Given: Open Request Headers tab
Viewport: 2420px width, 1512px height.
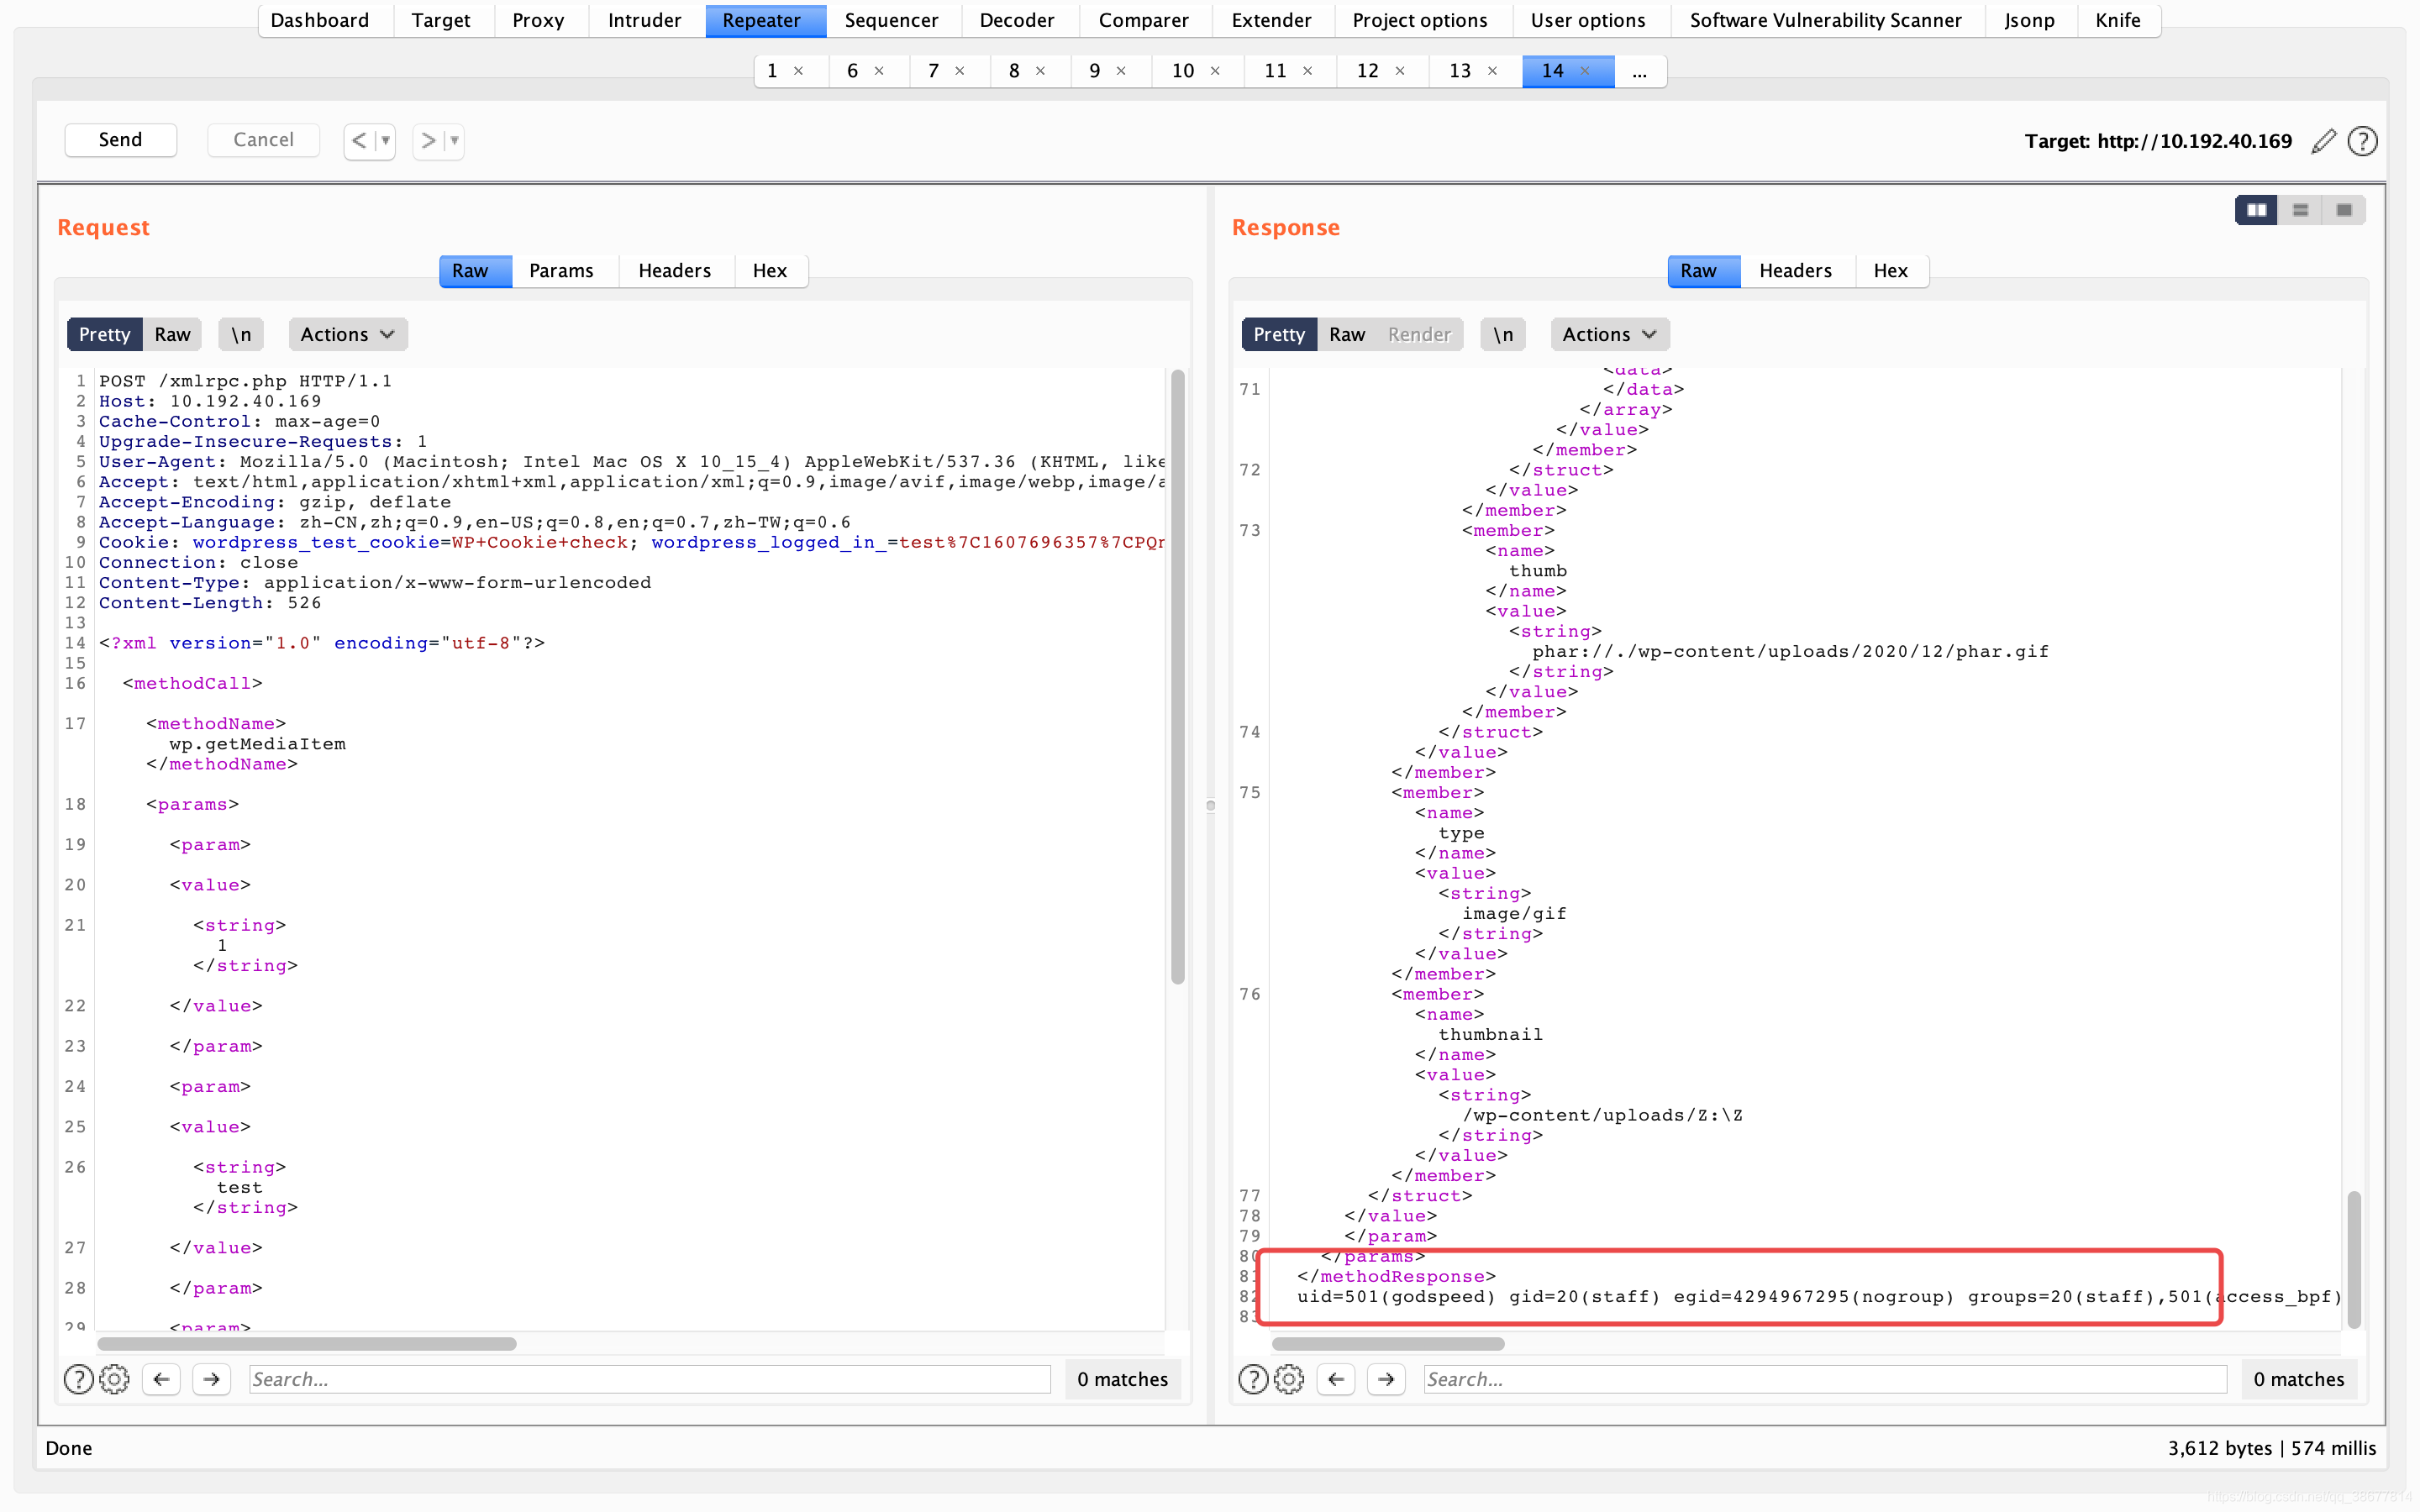Looking at the screenshot, I should tap(674, 271).
